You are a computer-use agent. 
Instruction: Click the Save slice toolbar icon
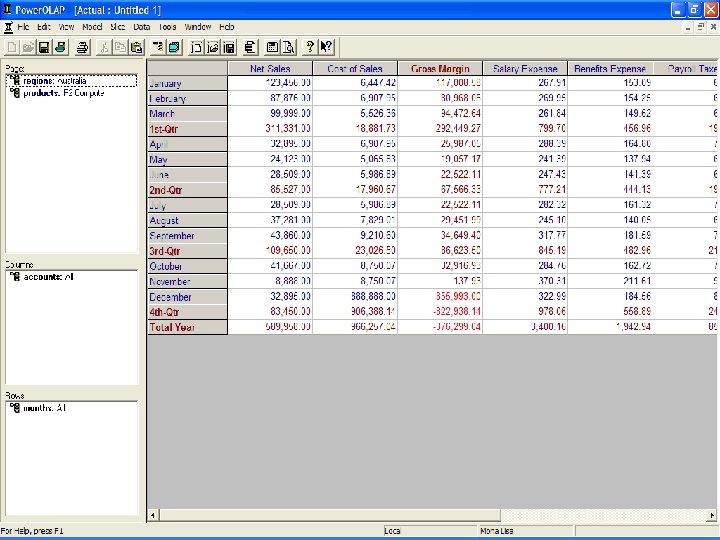tap(229, 47)
